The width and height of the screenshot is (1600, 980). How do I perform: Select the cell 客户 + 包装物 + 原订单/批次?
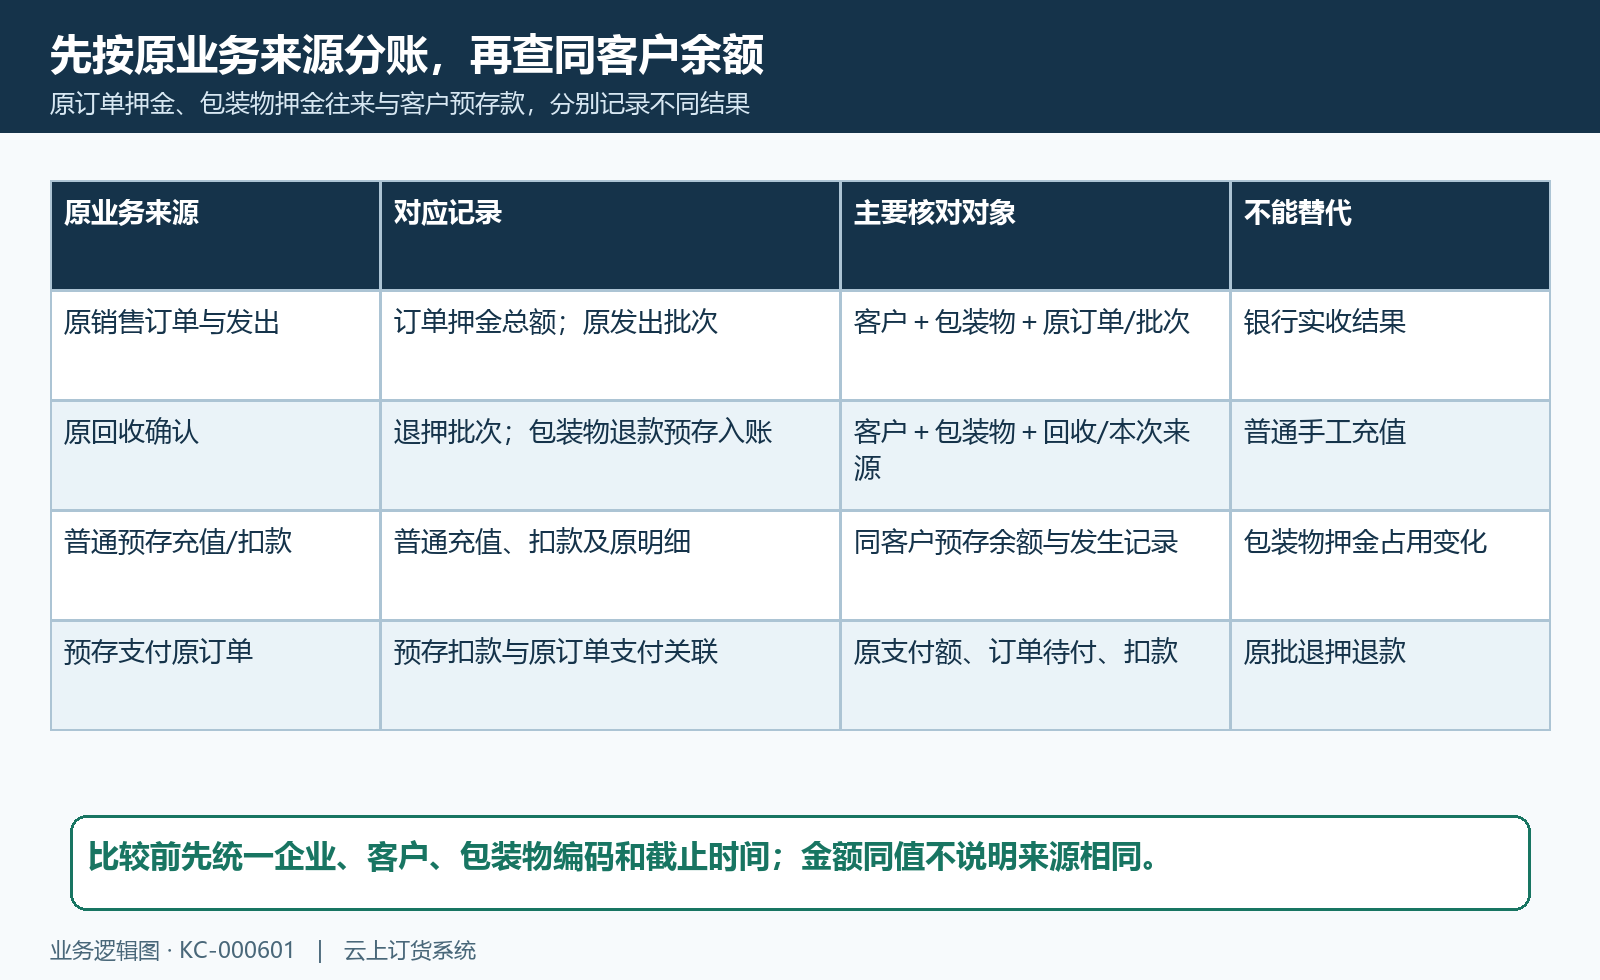[x=1035, y=345]
